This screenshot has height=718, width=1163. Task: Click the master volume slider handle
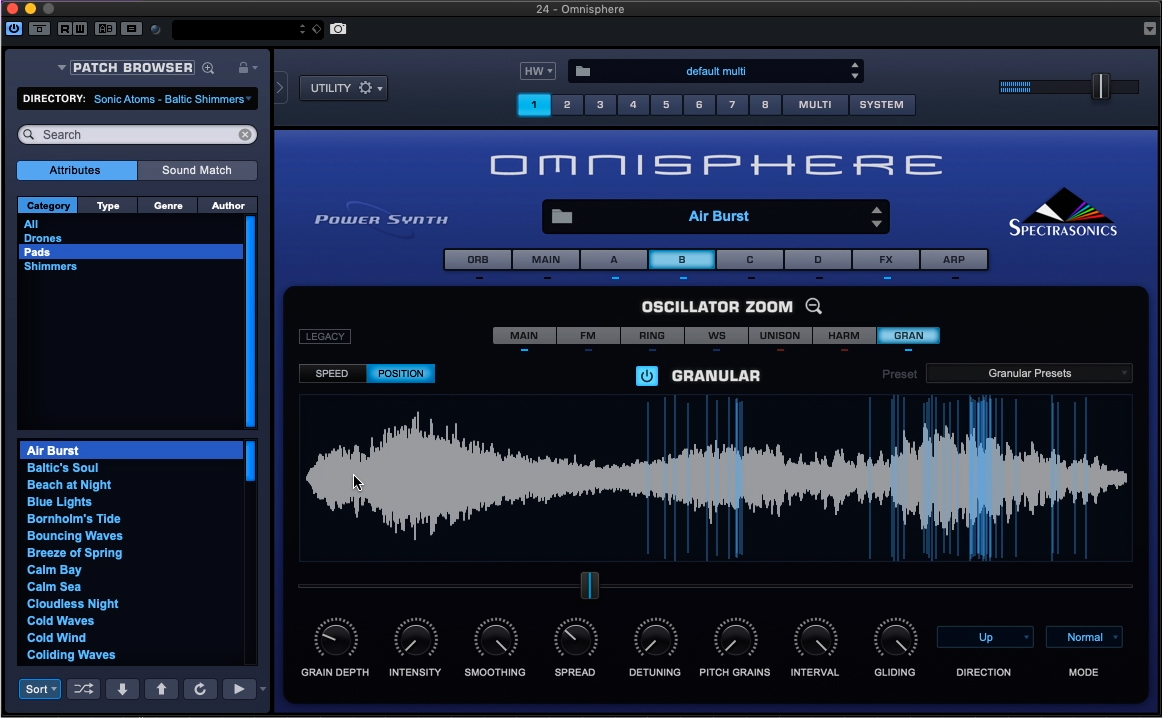coord(1100,87)
